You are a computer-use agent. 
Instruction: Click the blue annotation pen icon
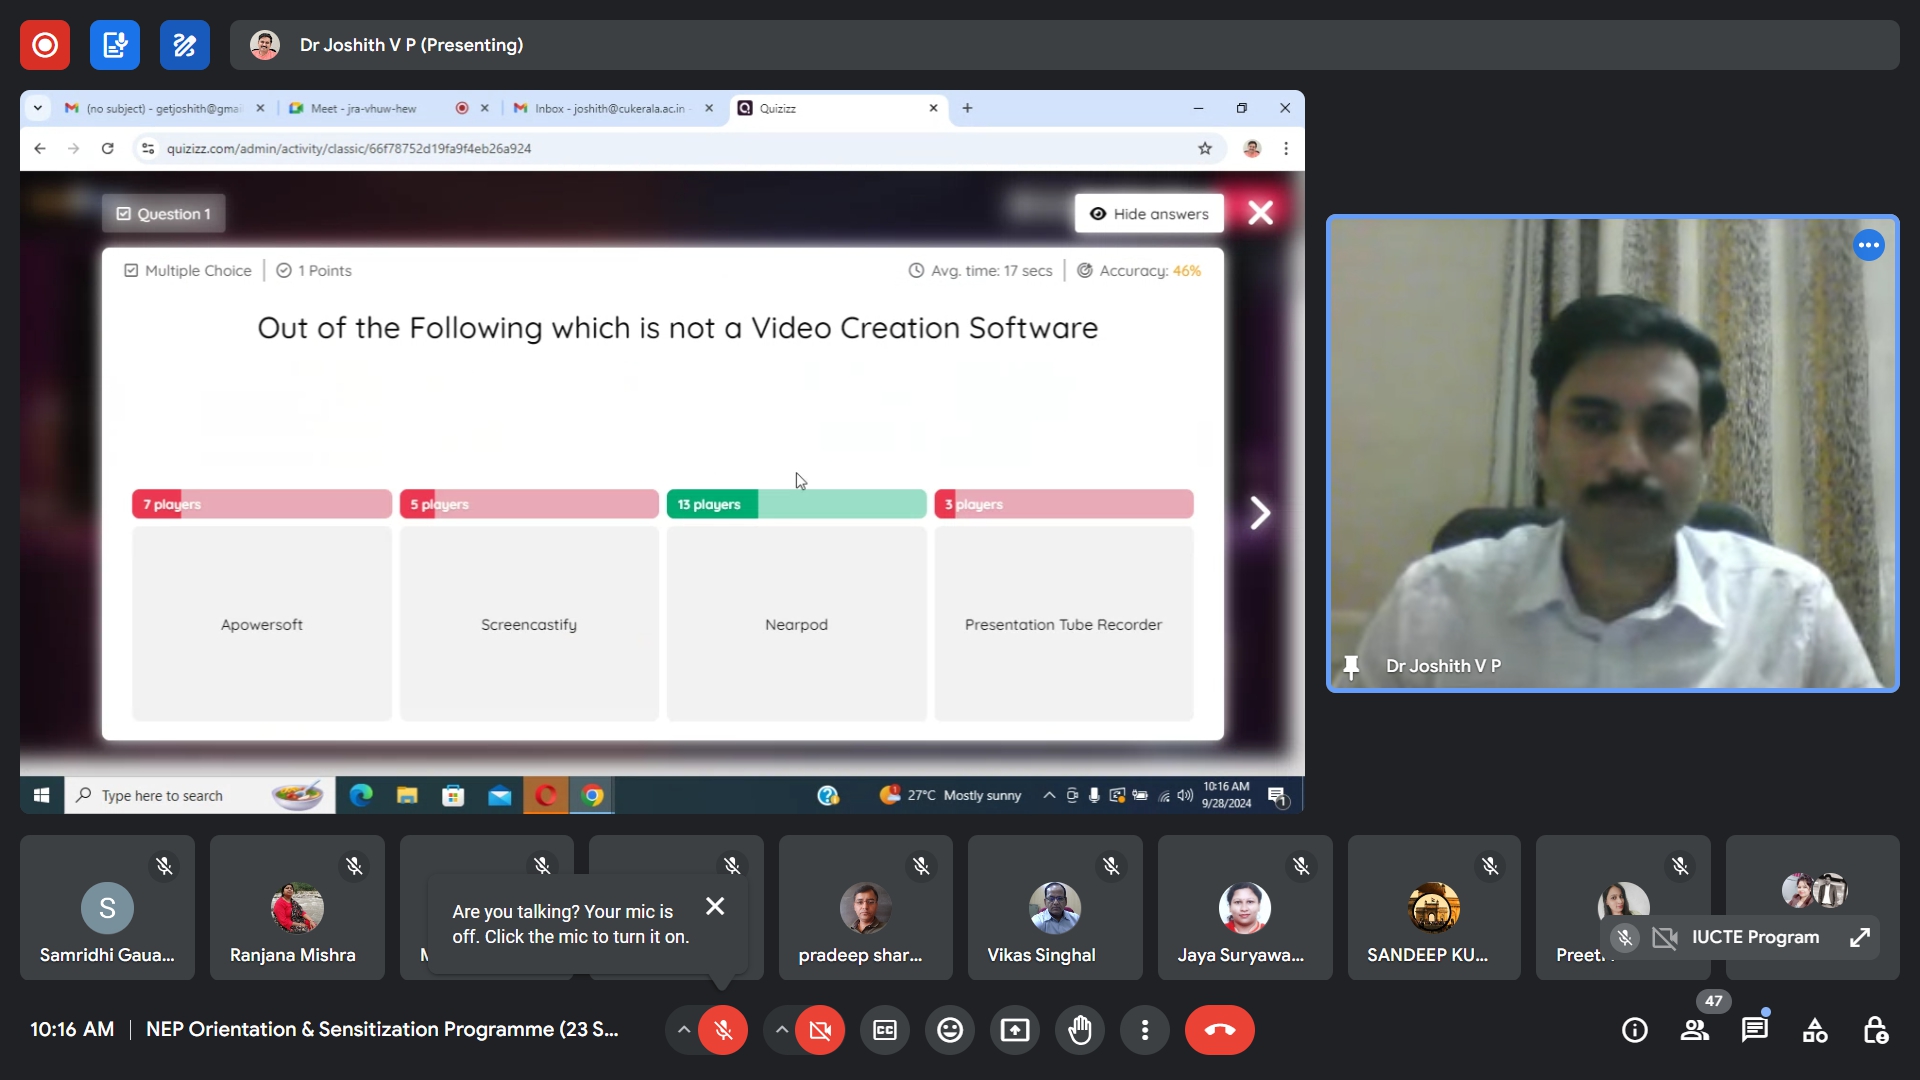point(185,45)
